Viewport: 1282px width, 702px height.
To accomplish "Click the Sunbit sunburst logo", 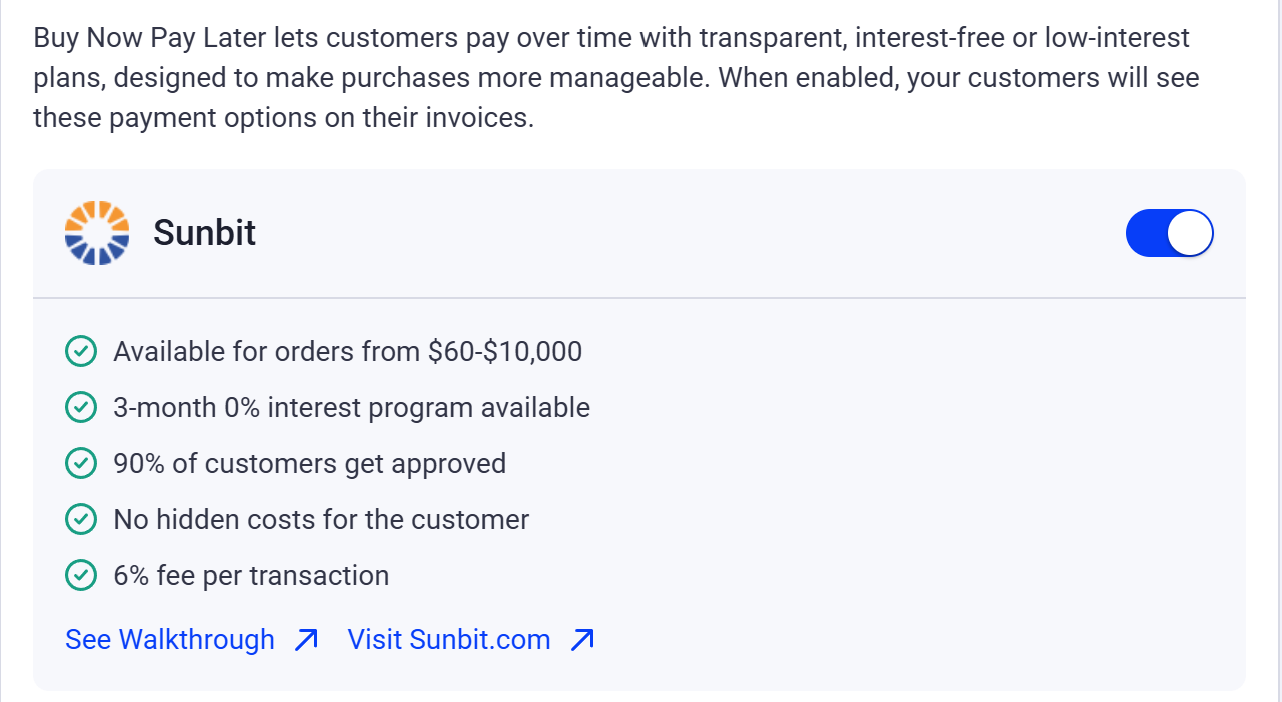I will (97, 233).
